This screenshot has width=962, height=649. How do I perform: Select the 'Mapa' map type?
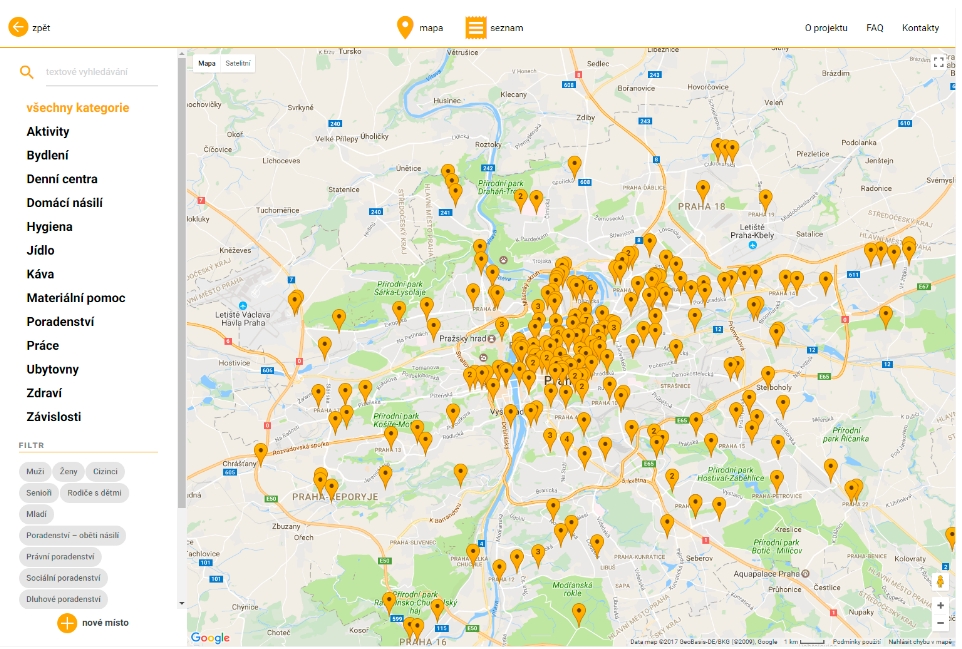pyautogui.click(x=207, y=63)
